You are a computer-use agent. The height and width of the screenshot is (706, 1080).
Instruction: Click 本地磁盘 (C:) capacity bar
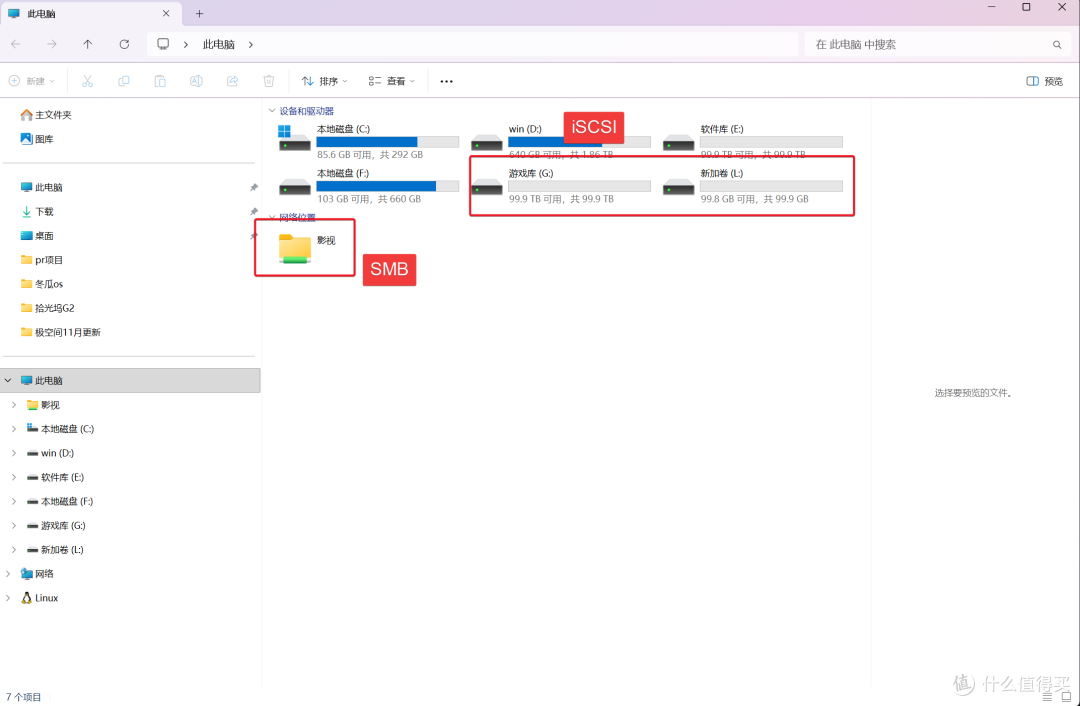coord(388,142)
